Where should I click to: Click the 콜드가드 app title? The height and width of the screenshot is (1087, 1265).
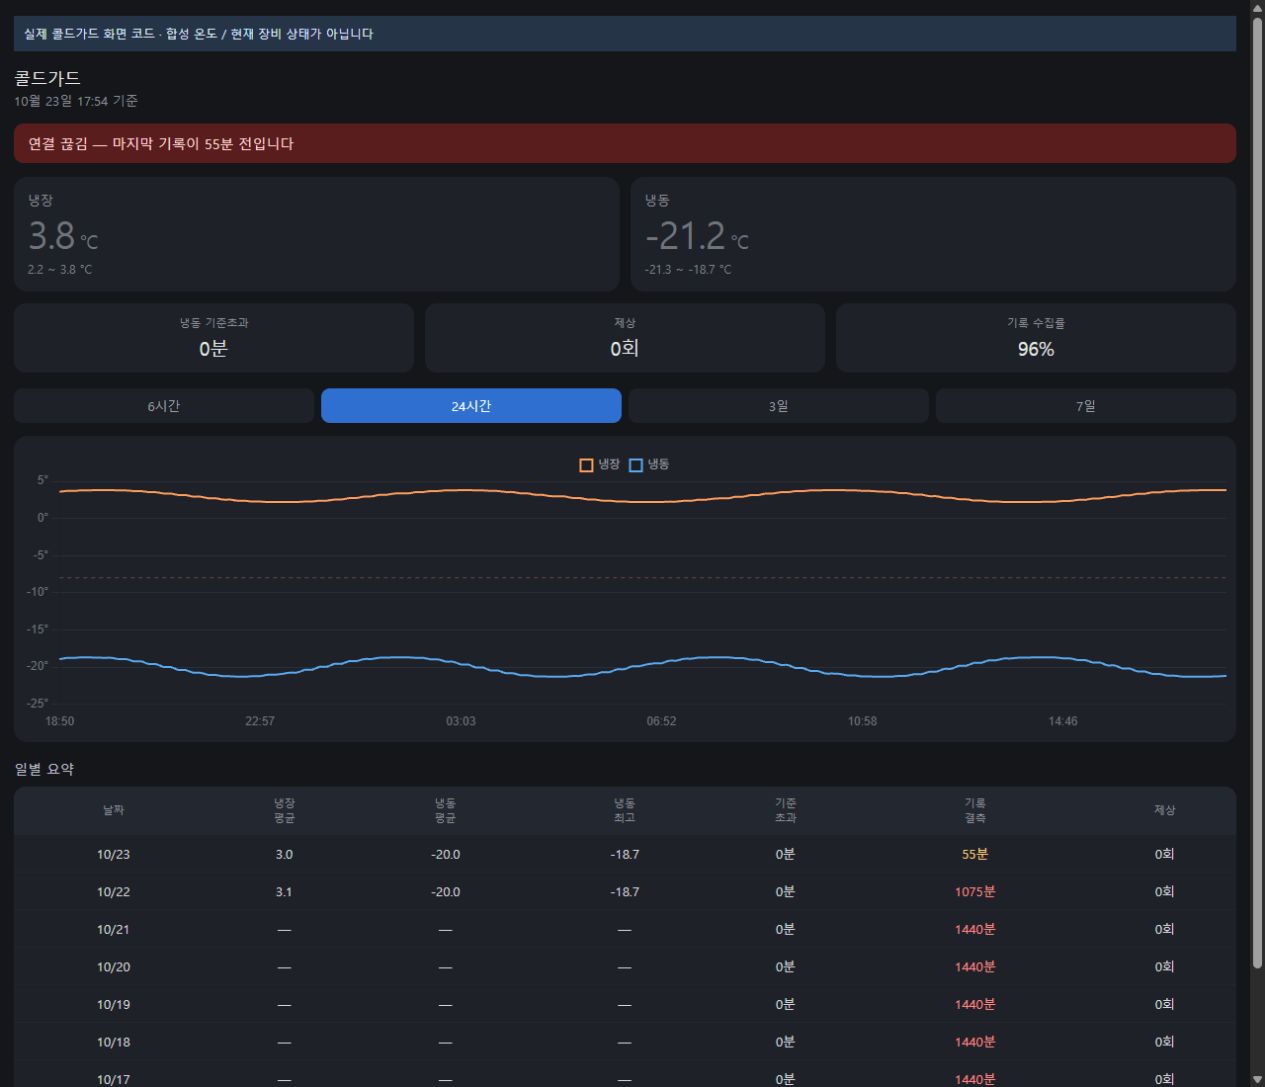[x=47, y=78]
